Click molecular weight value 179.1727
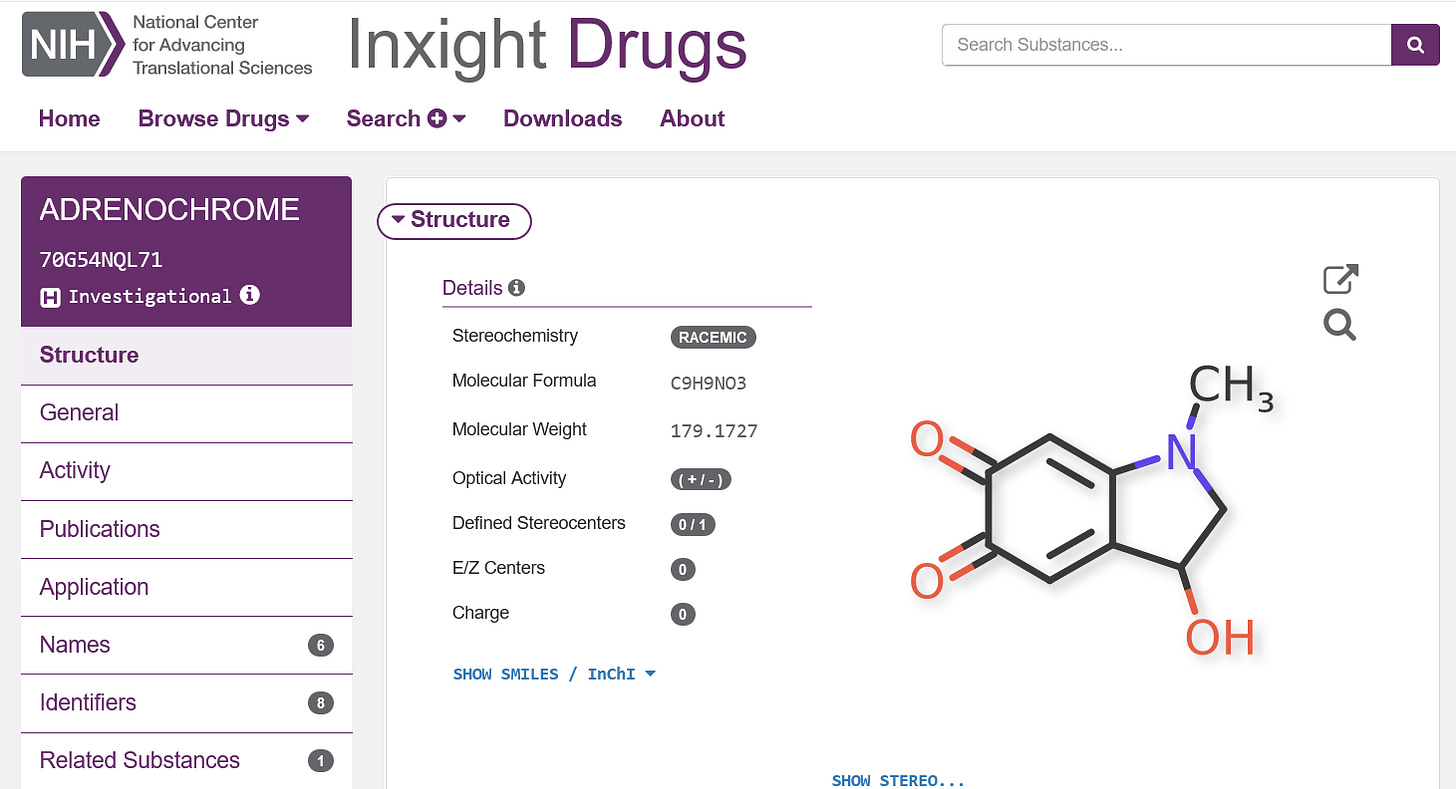Screen dimensions: 1456x789 point(714,431)
